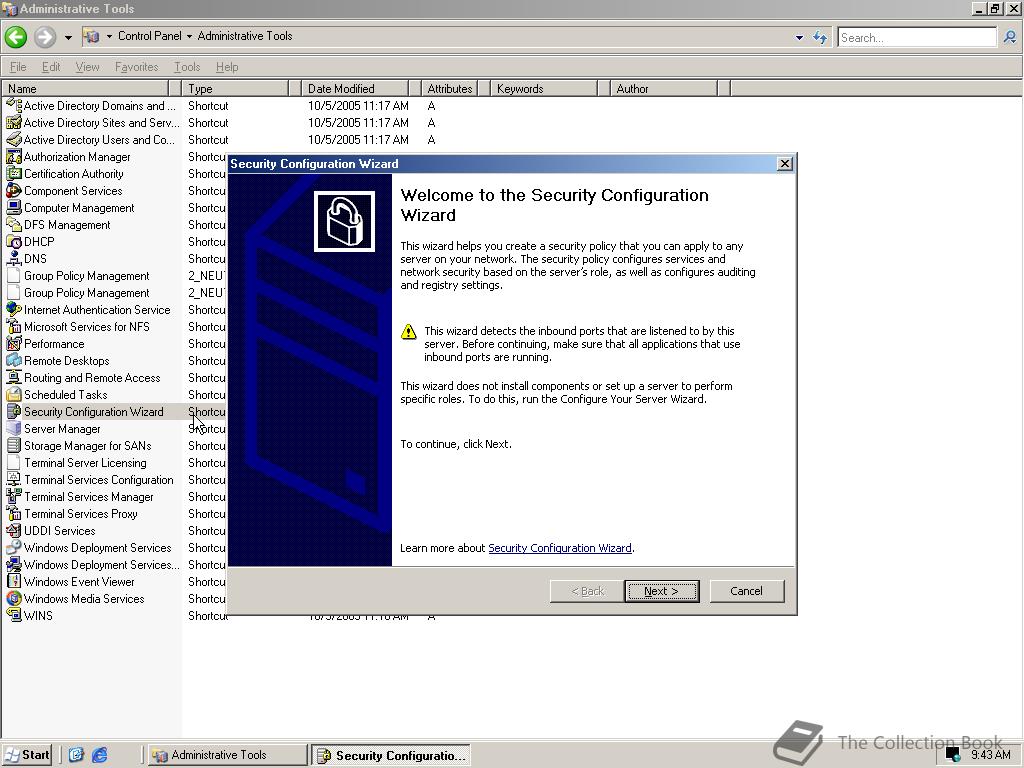Image resolution: width=1024 pixels, height=768 pixels.
Task: Sort by the Attributes column header
Action: 450,88
